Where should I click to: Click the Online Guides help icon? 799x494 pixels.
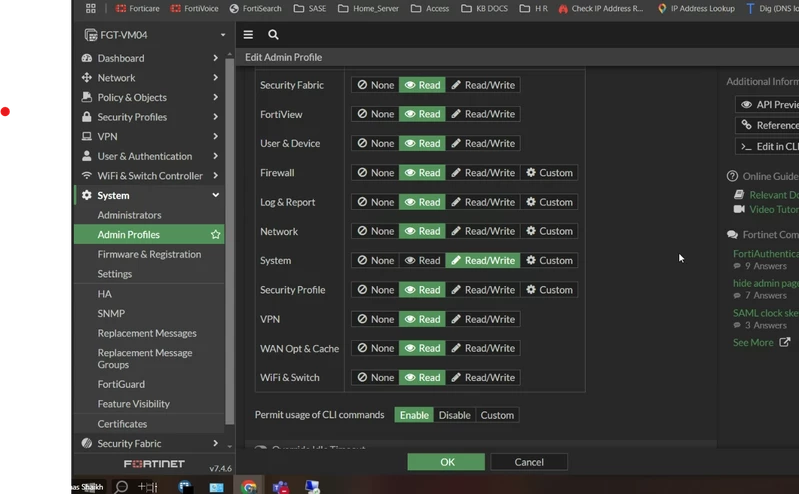pos(732,176)
